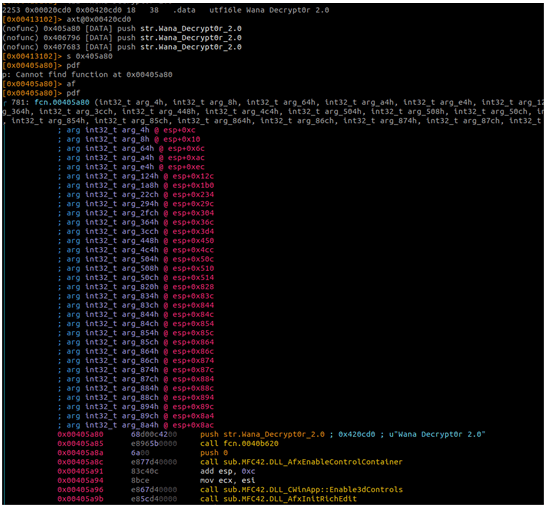Click the arg_364h @ esp+0x36c line
548x508 pixels.
pyautogui.click(x=136, y=222)
